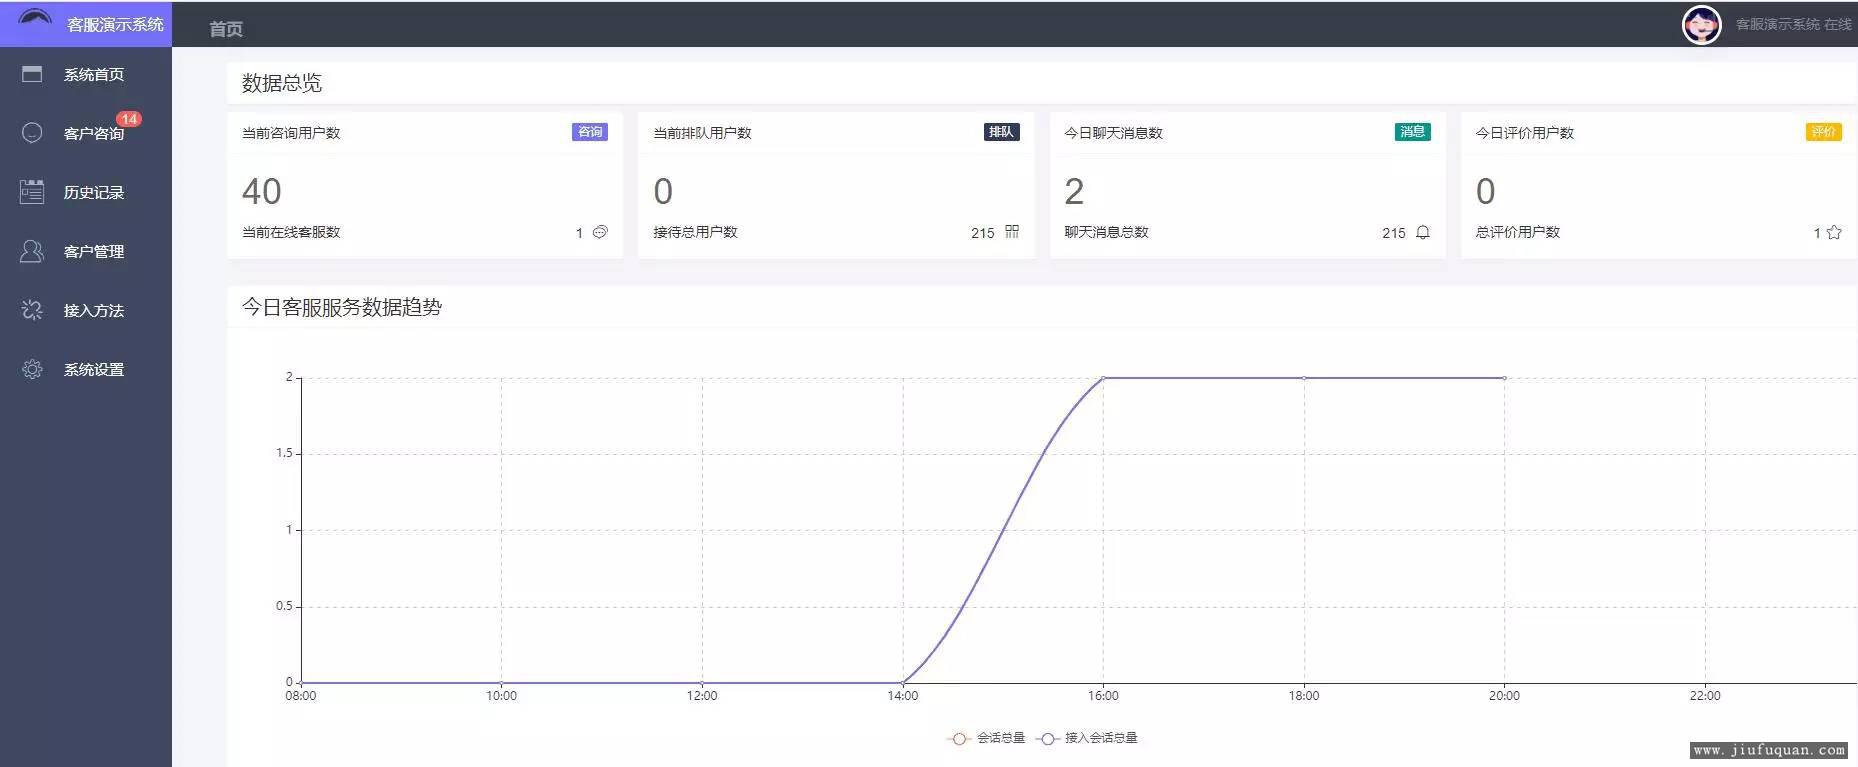This screenshot has height=767, width=1858.
Task: Click the 客户管理 person icon
Action: [32, 251]
